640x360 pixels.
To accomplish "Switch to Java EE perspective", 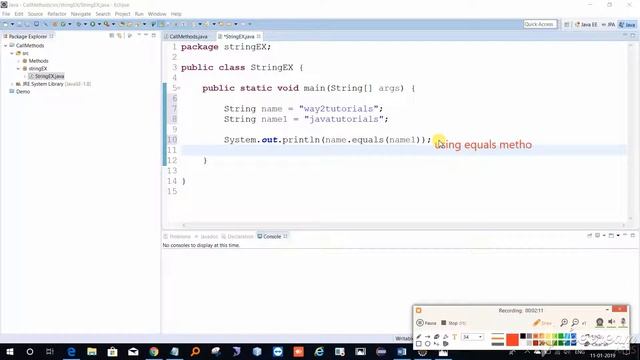I will (x=586, y=25).
